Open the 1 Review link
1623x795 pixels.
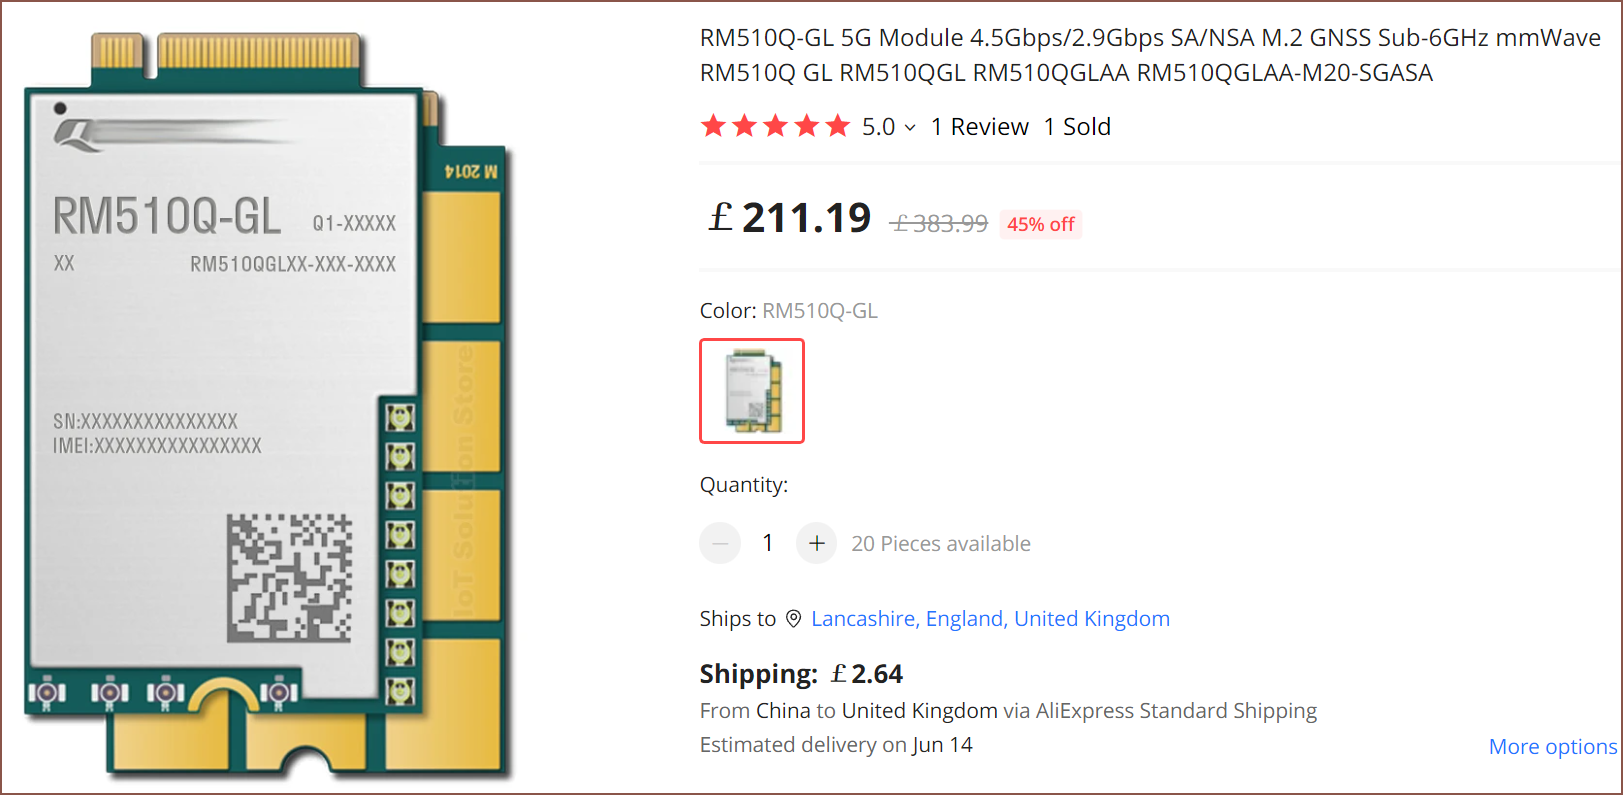pyautogui.click(x=979, y=127)
